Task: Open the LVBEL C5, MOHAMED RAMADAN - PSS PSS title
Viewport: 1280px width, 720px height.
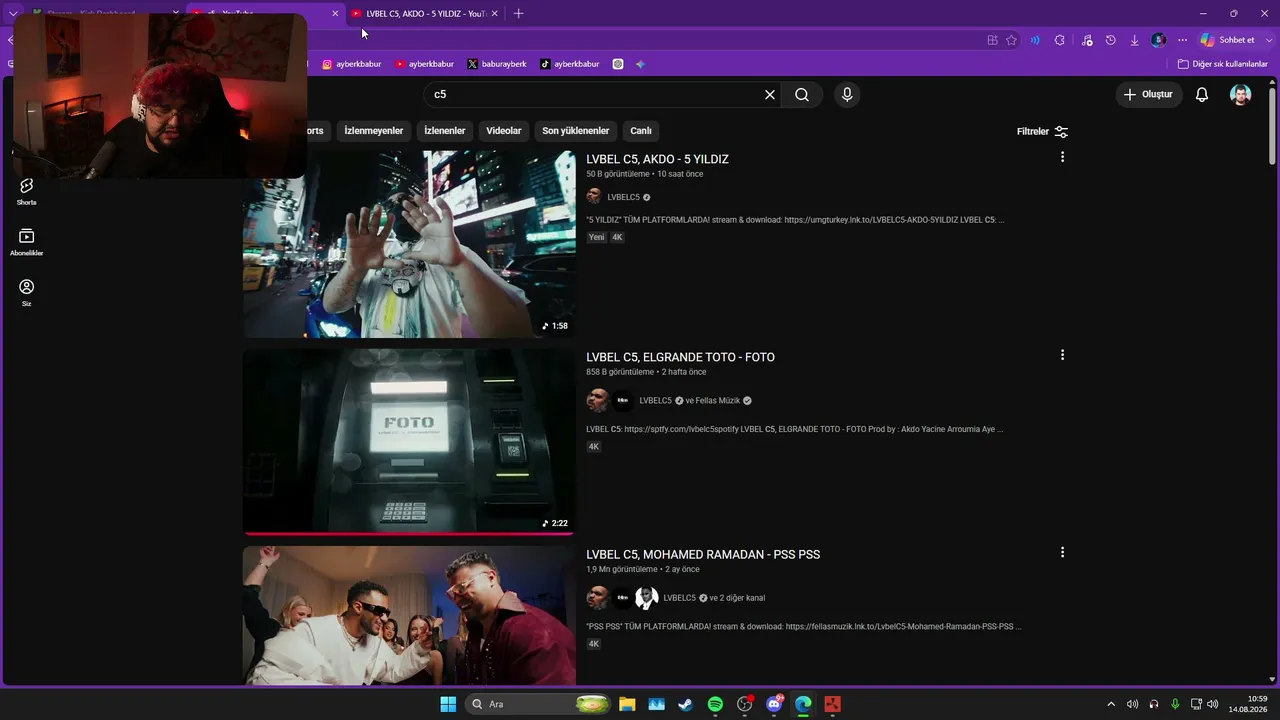Action: pos(703,554)
